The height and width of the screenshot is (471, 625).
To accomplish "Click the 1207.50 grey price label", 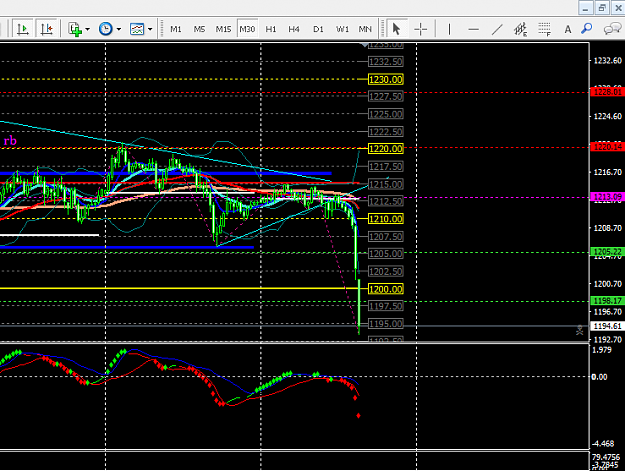I will [385, 237].
